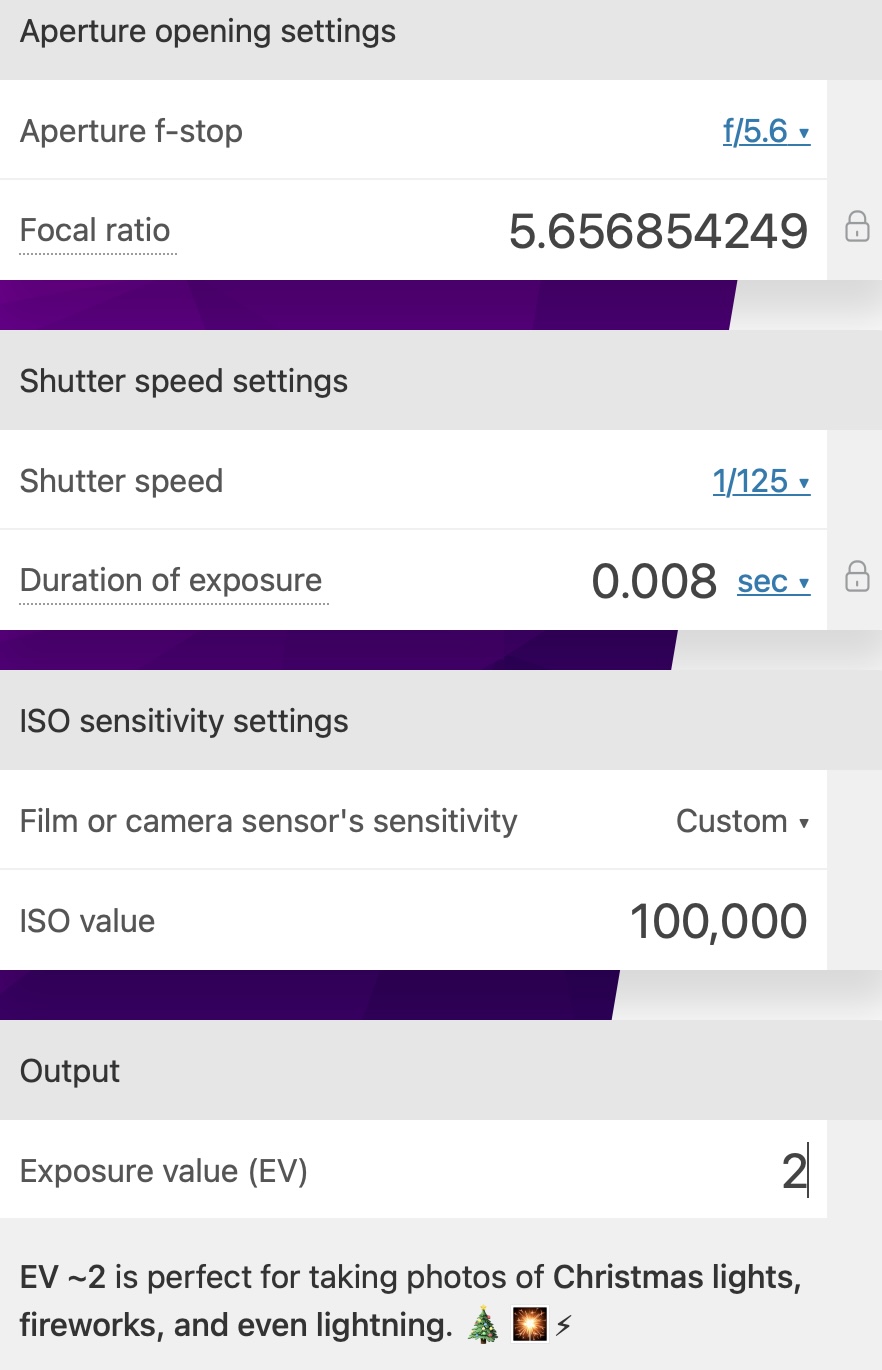Viewport: 882px width, 1370px height.
Task: Open the 1/125 shutter speed dropdown
Action: tap(761, 481)
